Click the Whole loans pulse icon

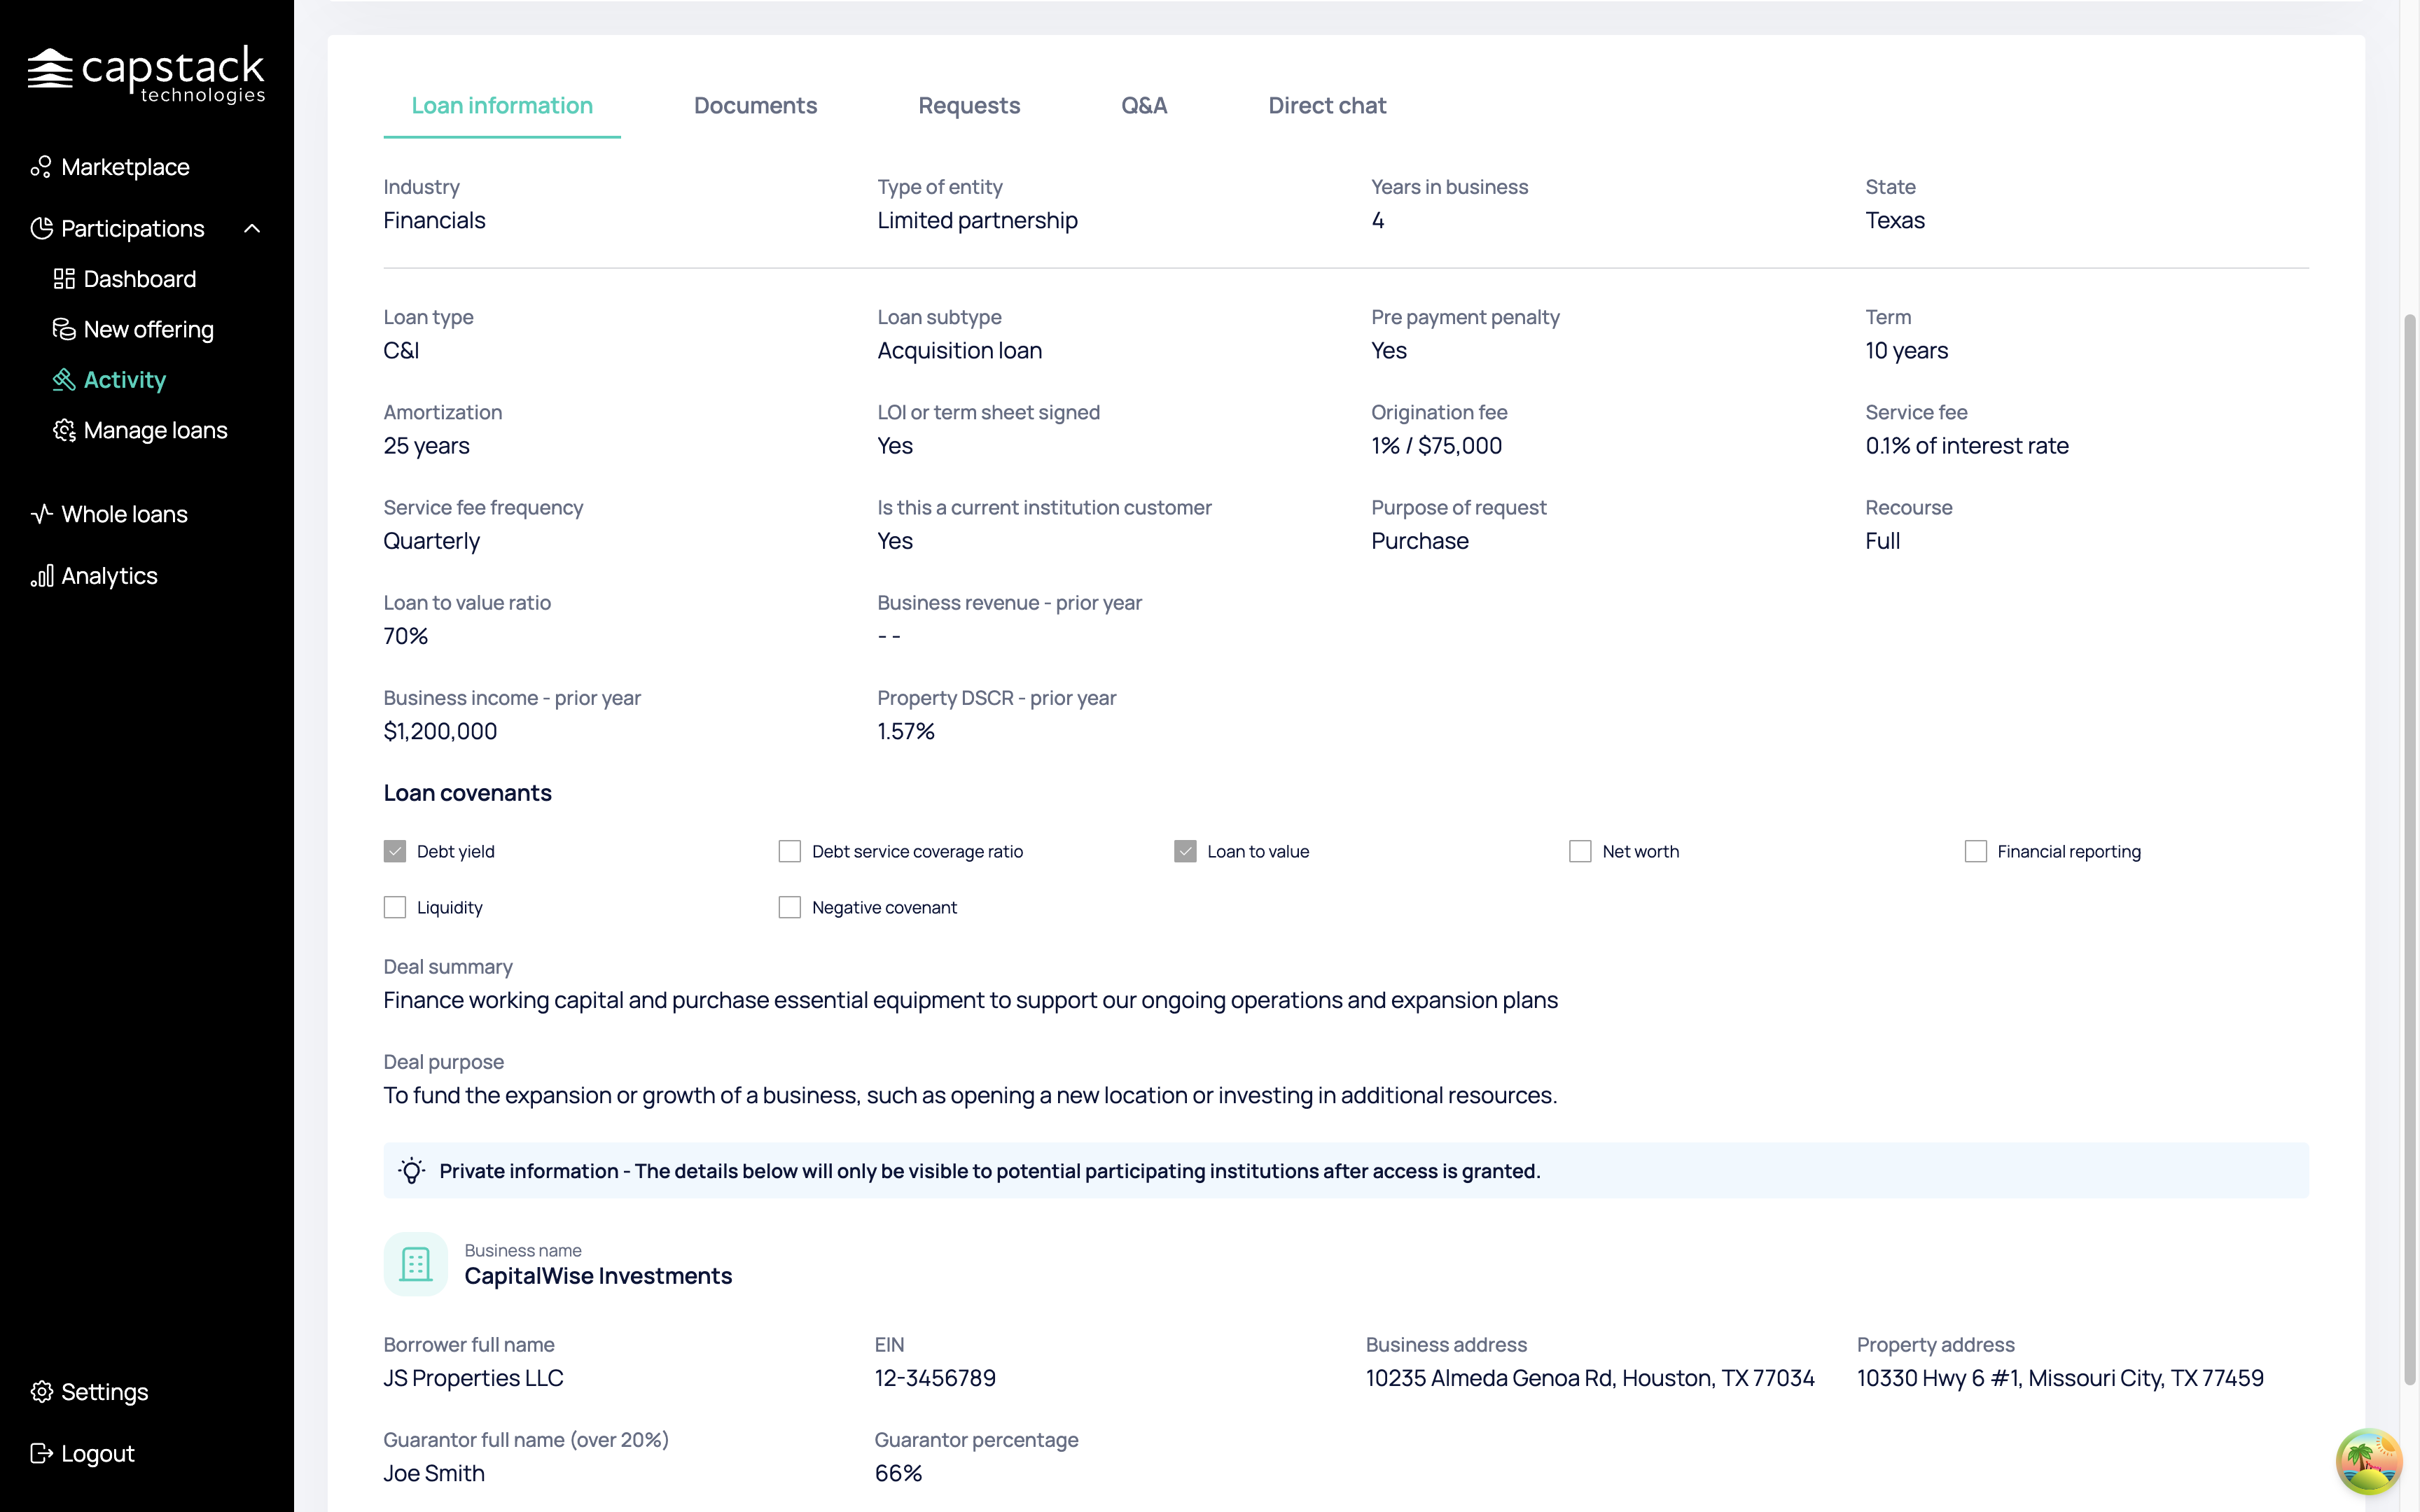coord(41,514)
